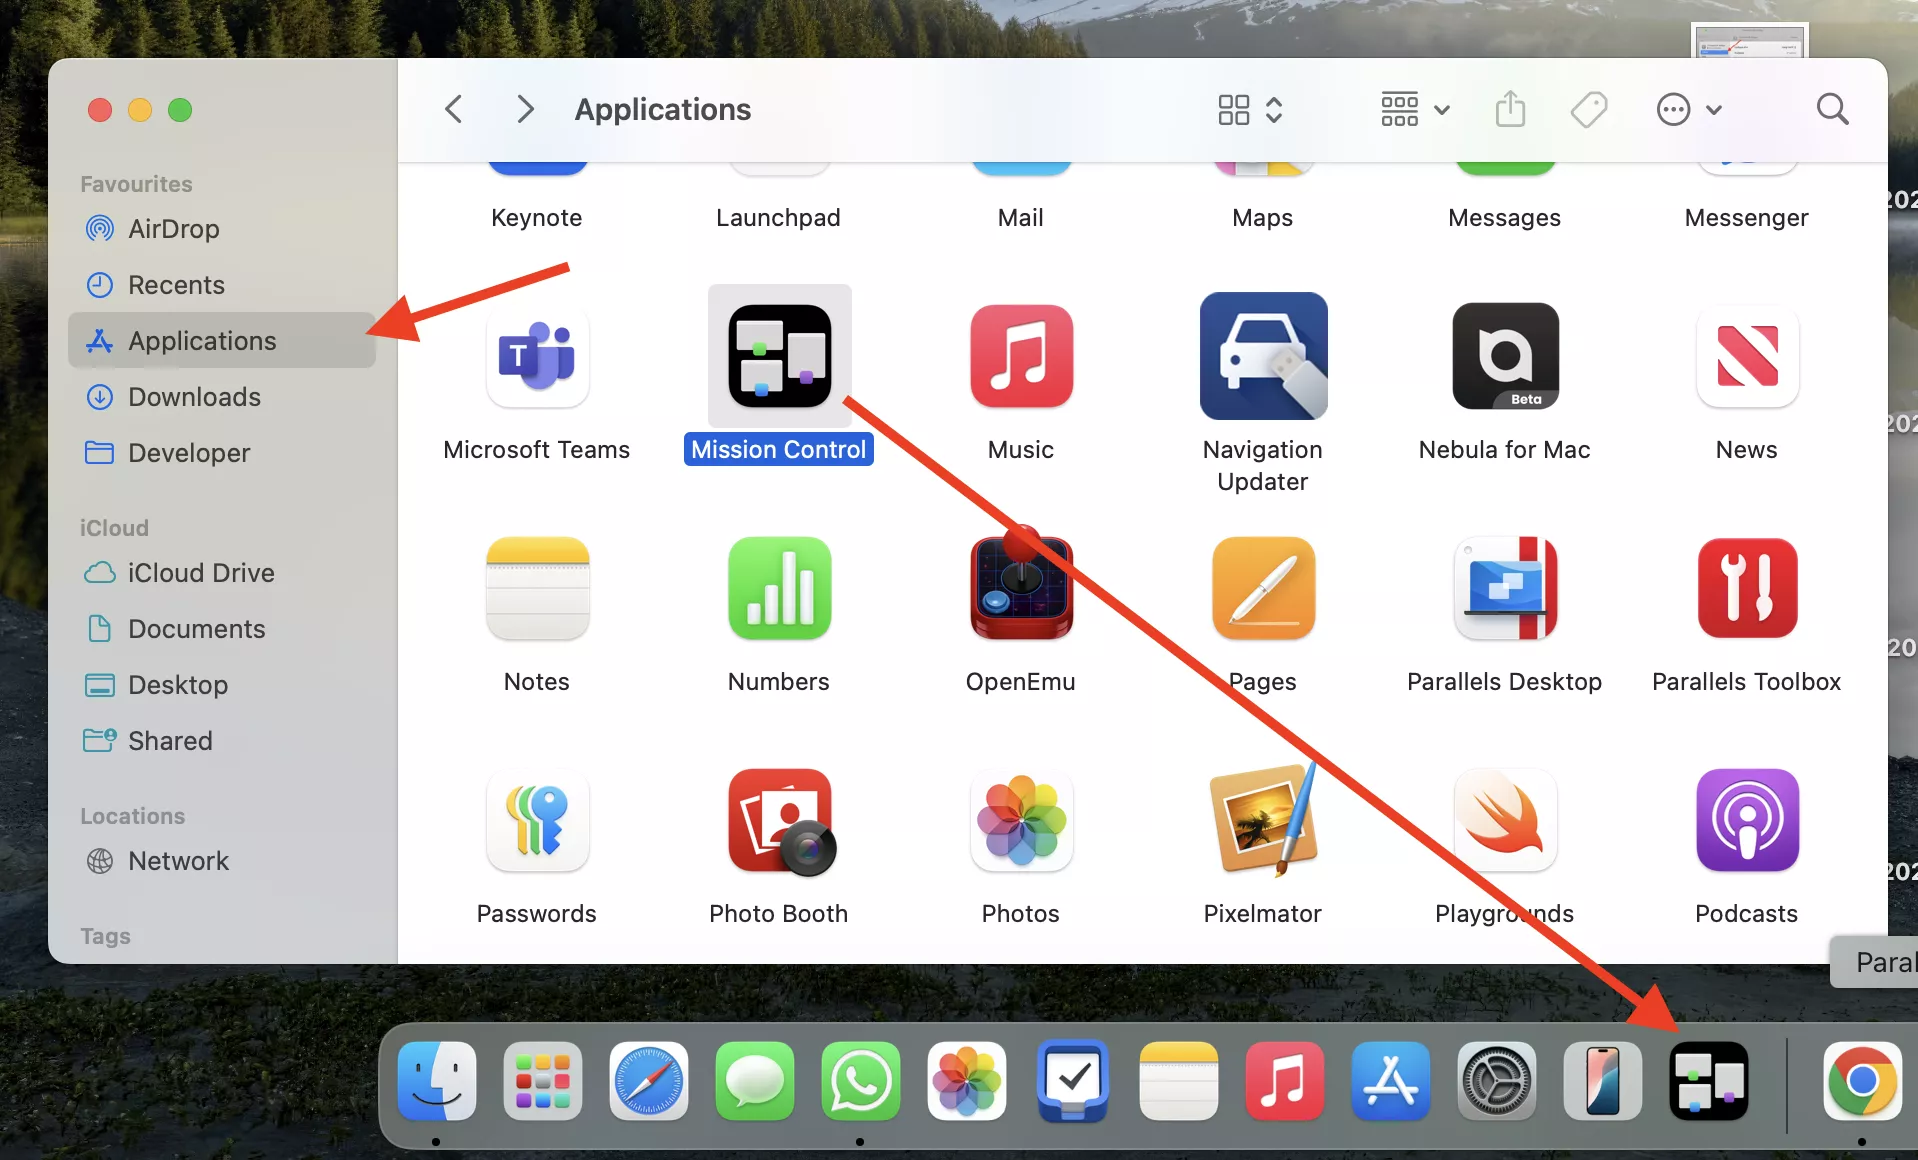Select the OpenEmu app icon

tap(1020, 588)
